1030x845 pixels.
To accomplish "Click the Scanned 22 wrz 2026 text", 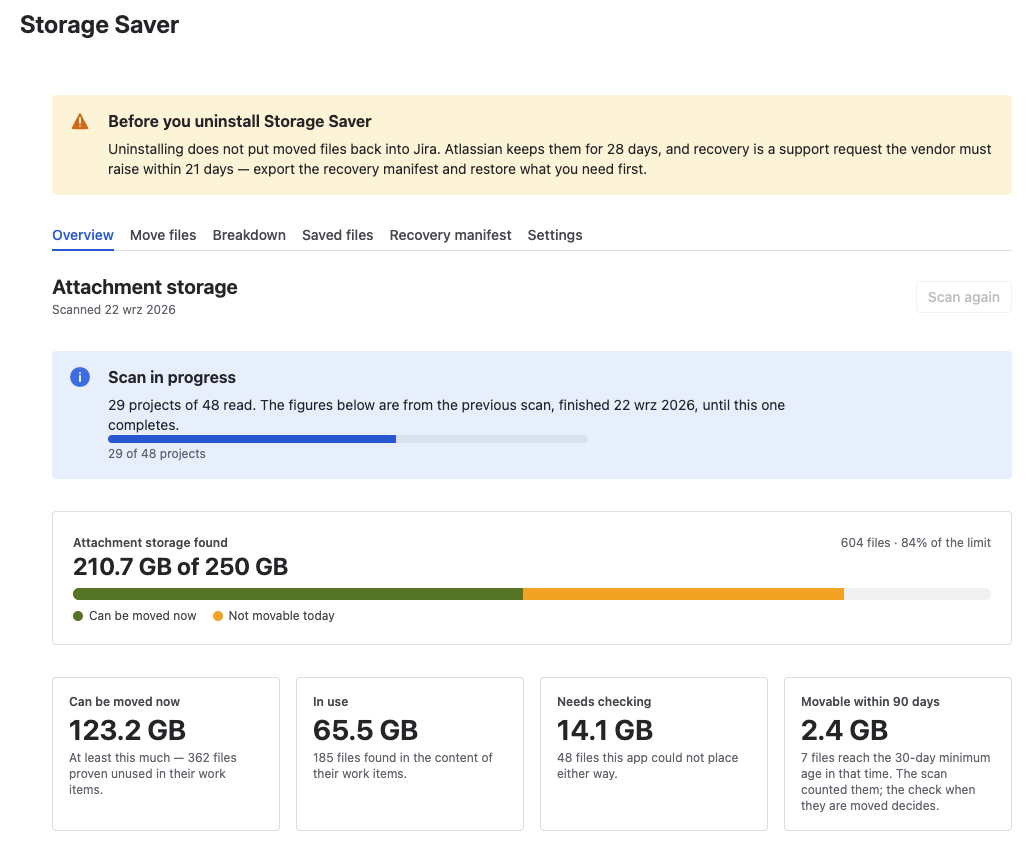I will [x=114, y=309].
